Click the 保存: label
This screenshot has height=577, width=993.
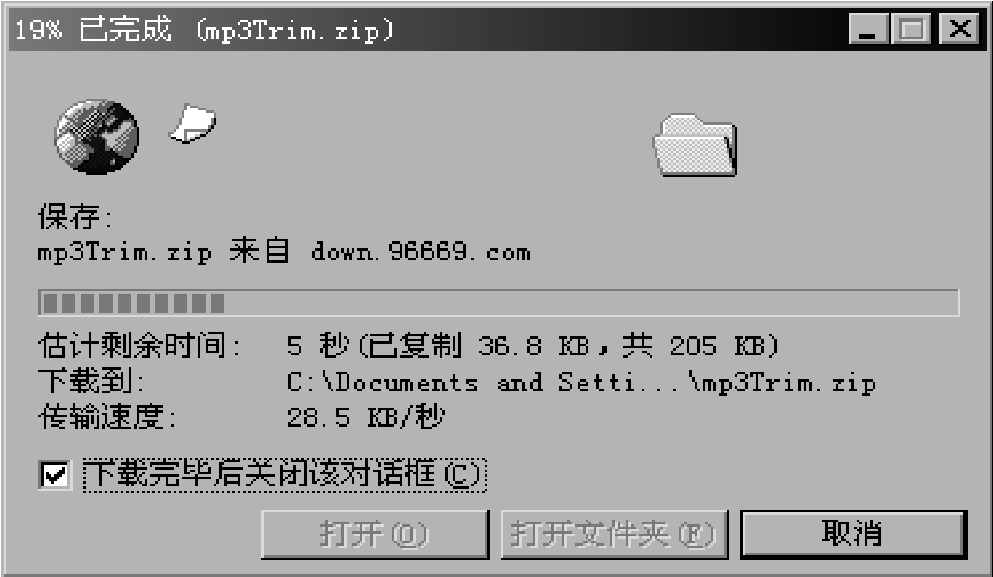tap(75, 217)
